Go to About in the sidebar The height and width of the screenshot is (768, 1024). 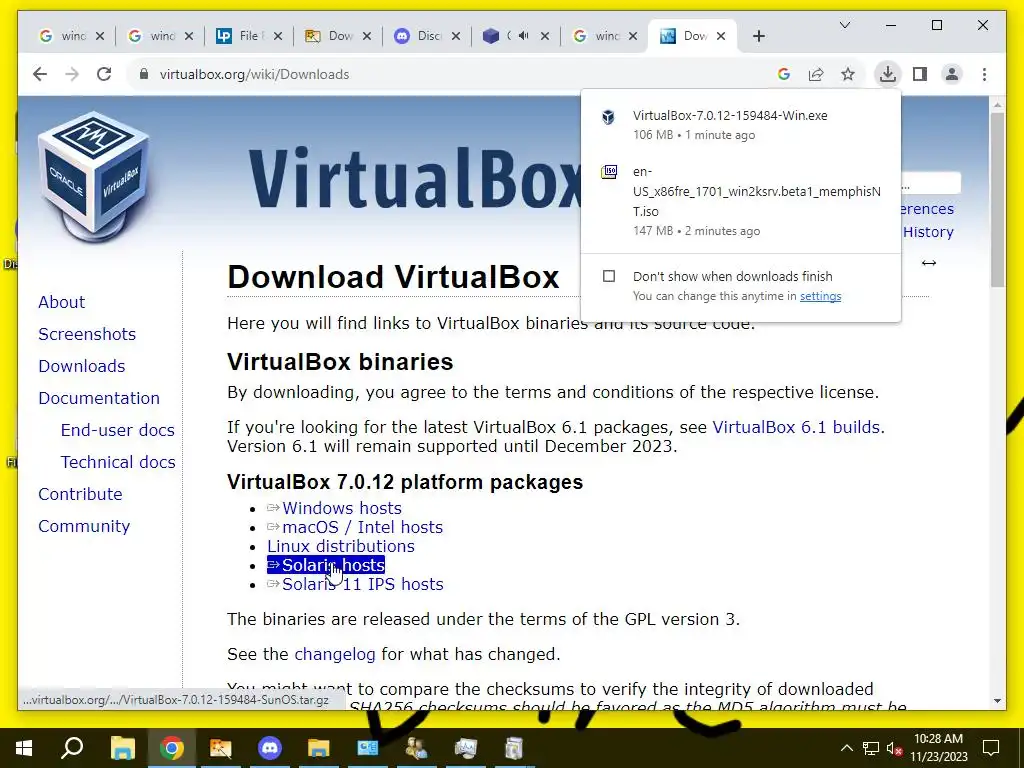pyautogui.click(x=61, y=302)
